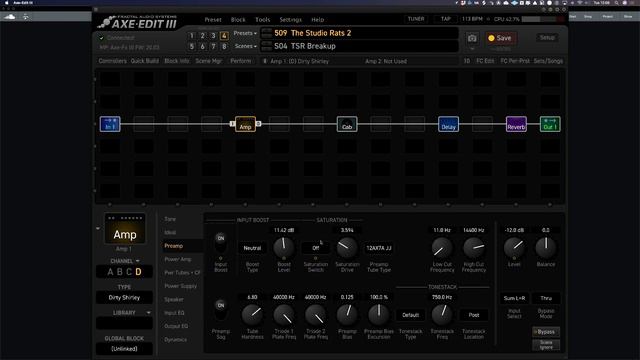Switch to the Power Amp page
Screen dimensions: 640x360
click(178, 259)
